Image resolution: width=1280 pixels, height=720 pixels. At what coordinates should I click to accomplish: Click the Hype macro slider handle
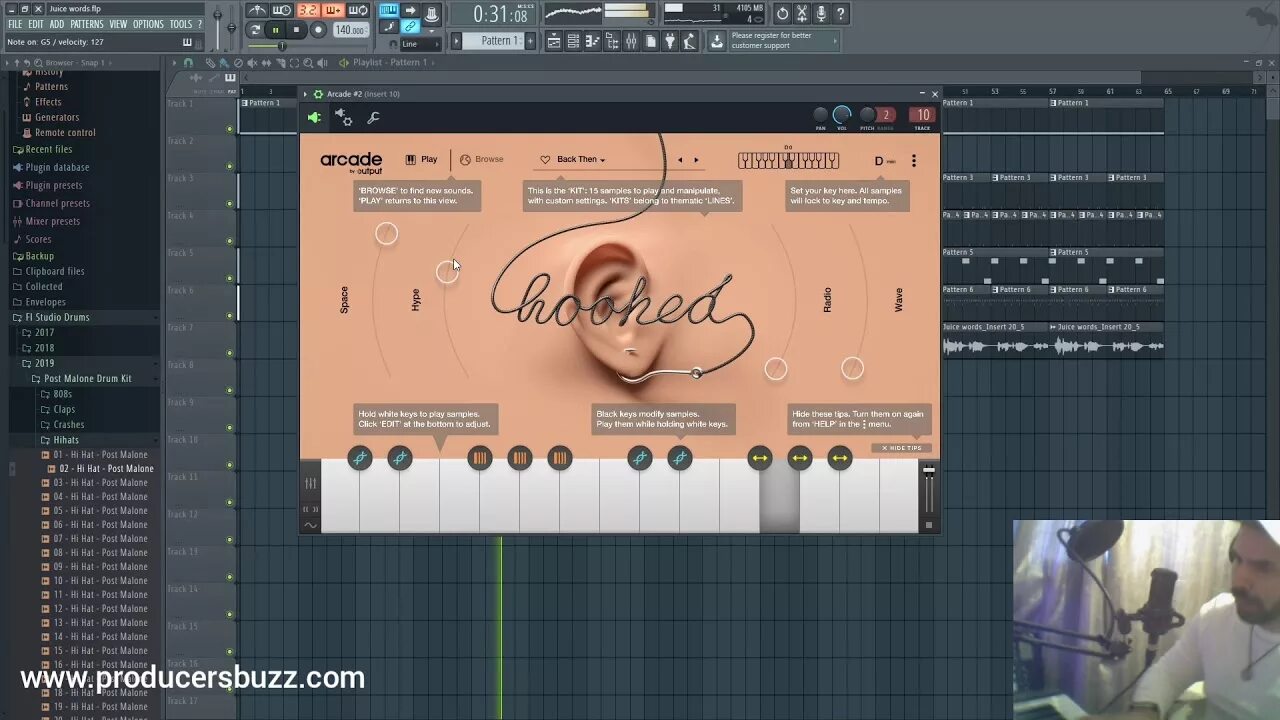point(447,272)
